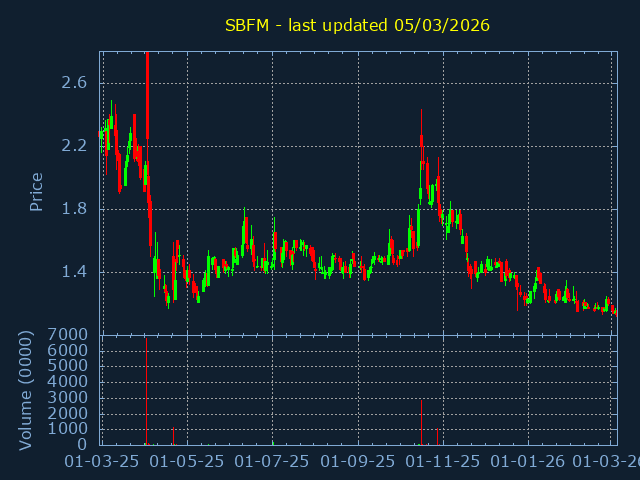Select the 01-07-25 date label
This screenshot has height=480, width=640.
[272, 461]
